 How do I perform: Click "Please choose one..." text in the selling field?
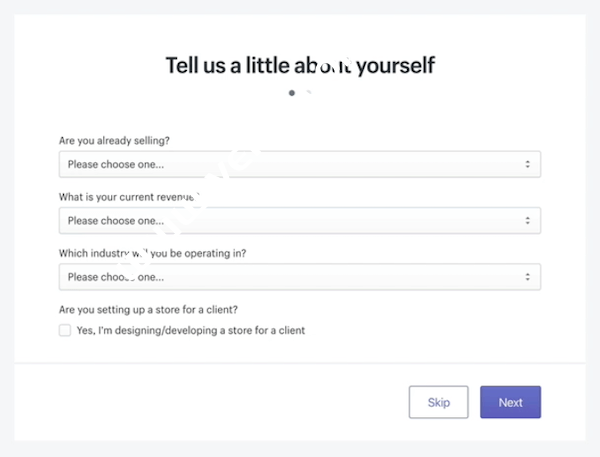pyautogui.click(x=116, y=164)
